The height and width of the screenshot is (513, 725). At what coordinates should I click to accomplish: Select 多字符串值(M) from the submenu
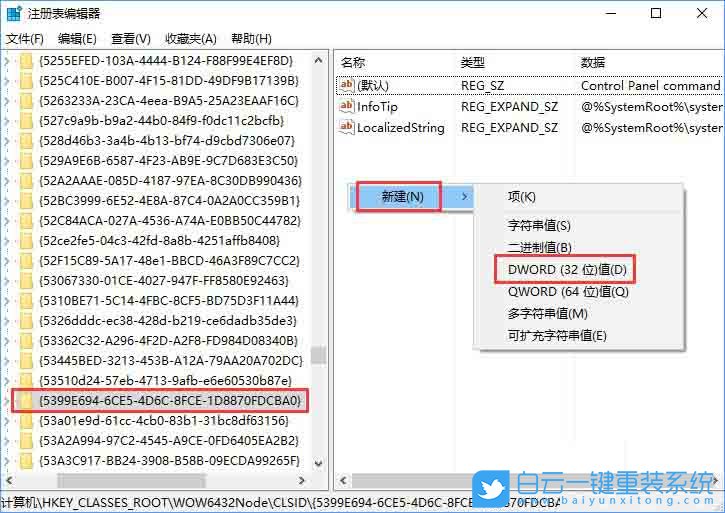(x=547, y=314)
